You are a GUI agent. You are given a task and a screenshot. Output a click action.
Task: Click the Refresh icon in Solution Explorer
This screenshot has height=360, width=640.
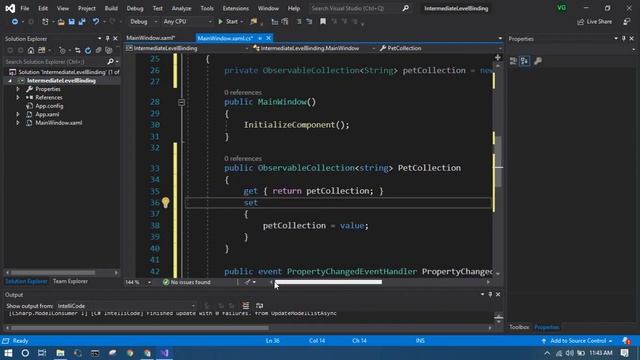click(88, 51)
